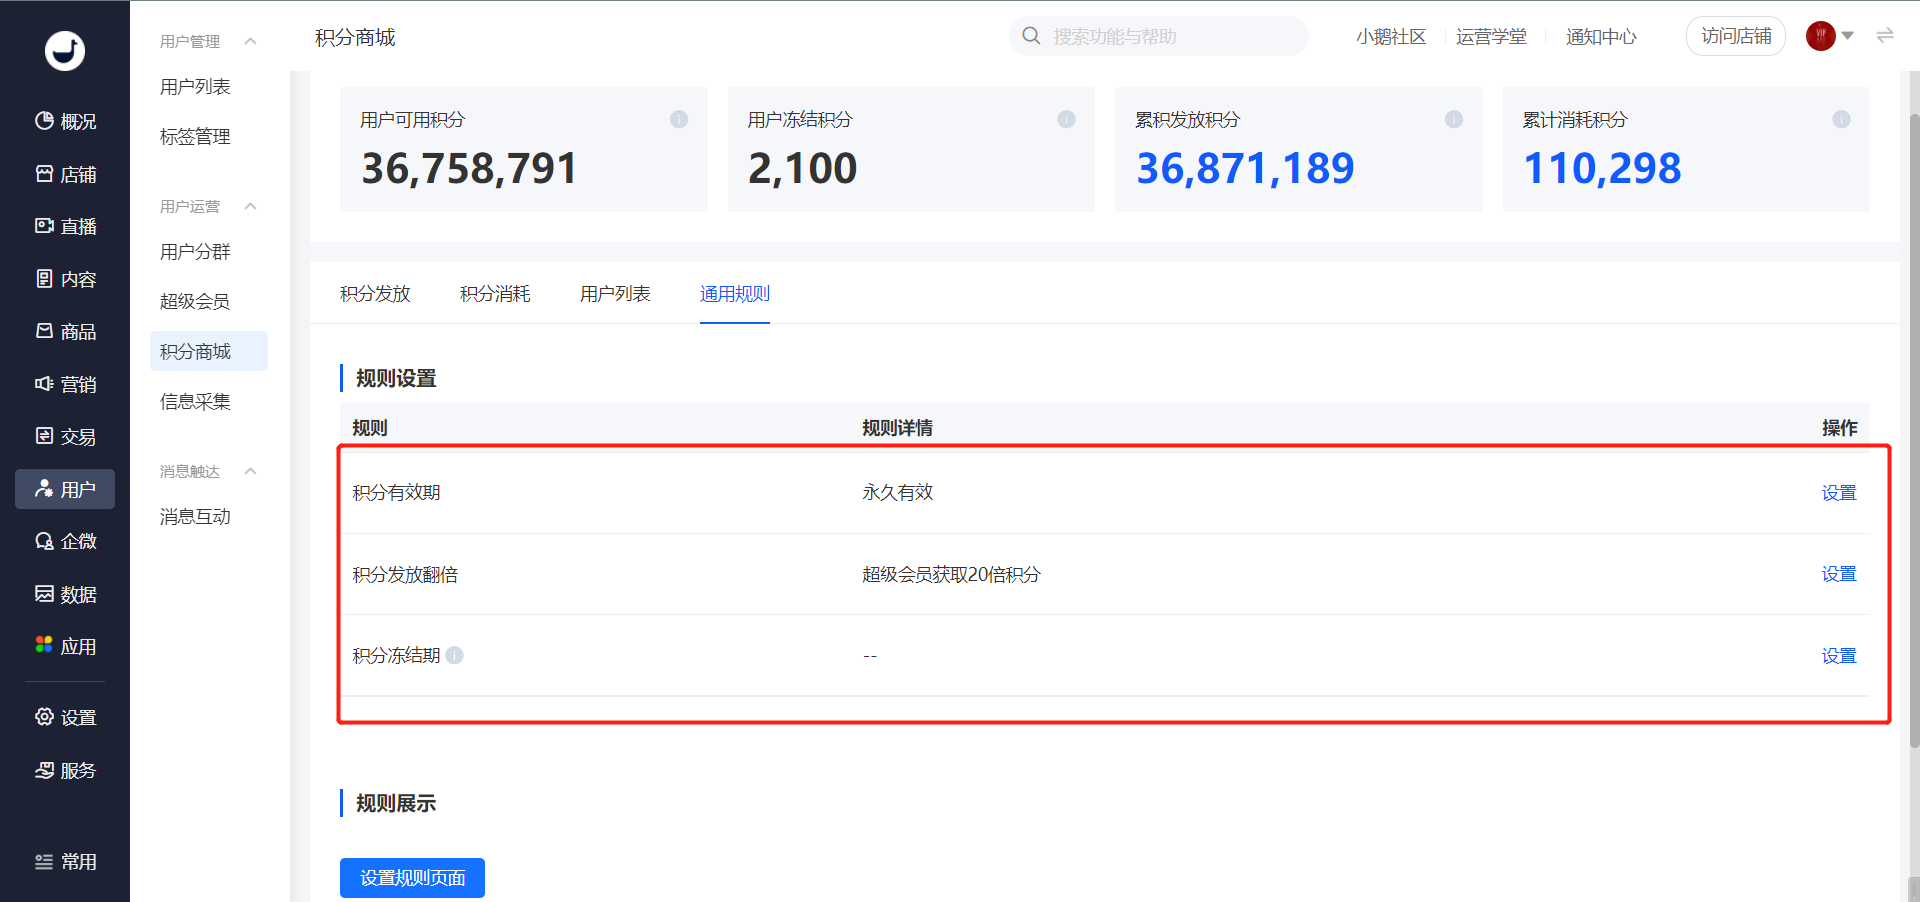Select the 用户 users sidebar item
This screenshot has width=1920, height=902.
click(65, 489)
